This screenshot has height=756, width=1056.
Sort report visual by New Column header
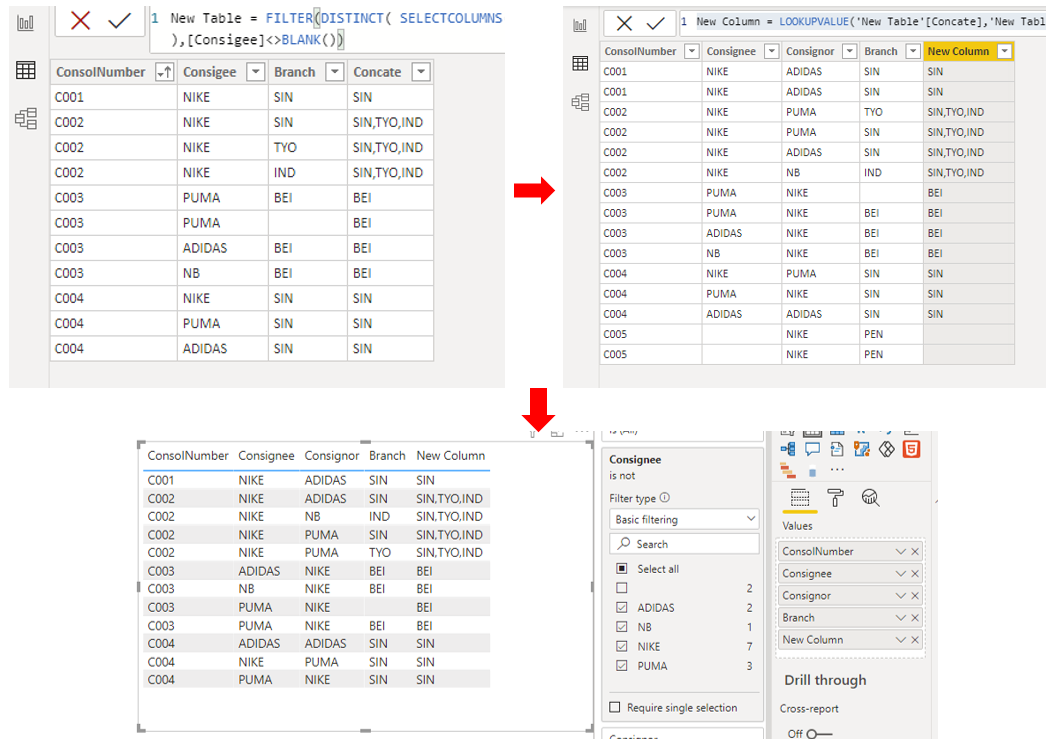(x=451, y=456)
